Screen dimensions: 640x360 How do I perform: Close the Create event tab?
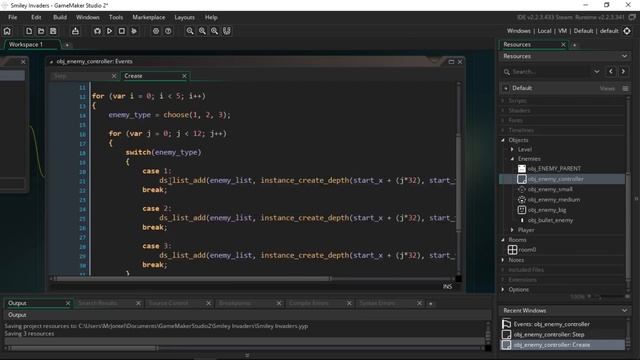(x=184, y=76)
